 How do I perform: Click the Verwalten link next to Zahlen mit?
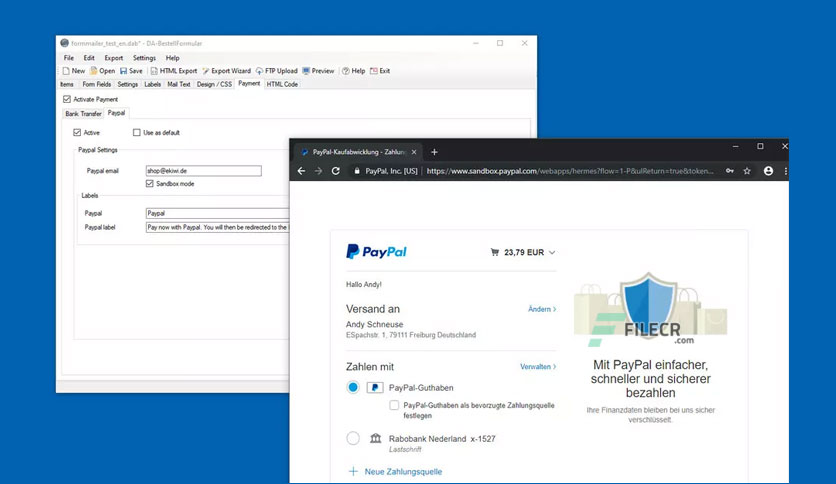(538, 367)
